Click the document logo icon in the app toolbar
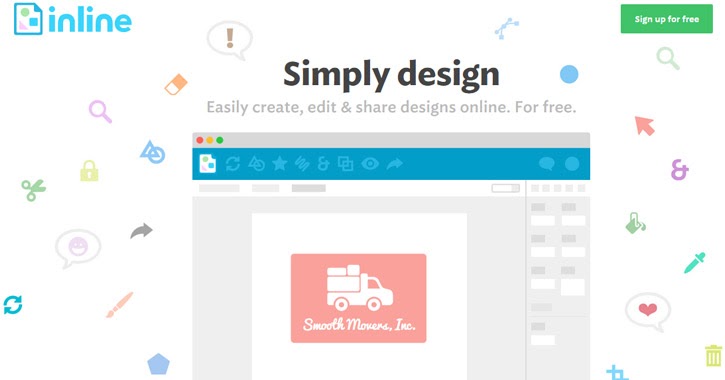725x380 pixels. pyautogui.click(x=208, y=164)
